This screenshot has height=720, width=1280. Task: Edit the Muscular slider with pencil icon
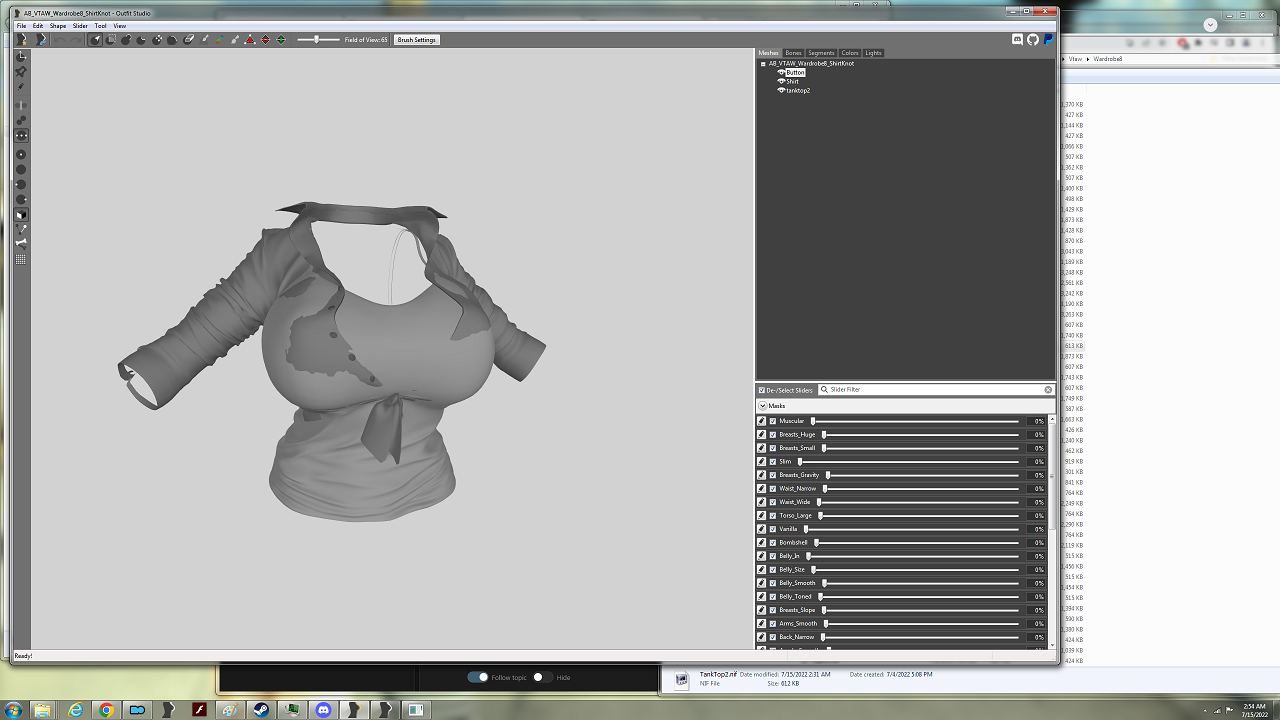click(762, 421)
